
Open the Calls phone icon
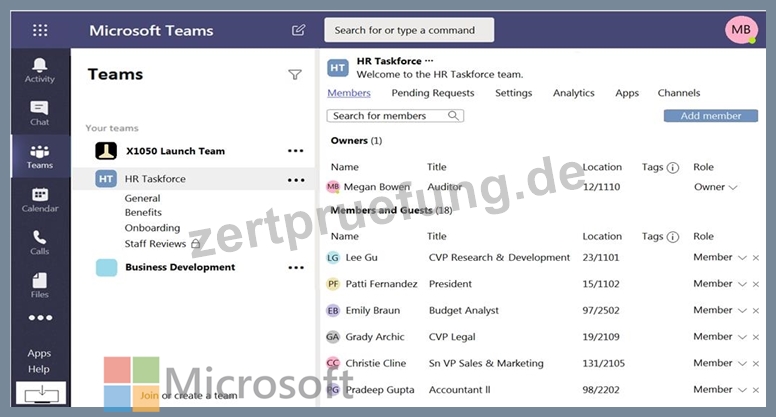point(40,237)
